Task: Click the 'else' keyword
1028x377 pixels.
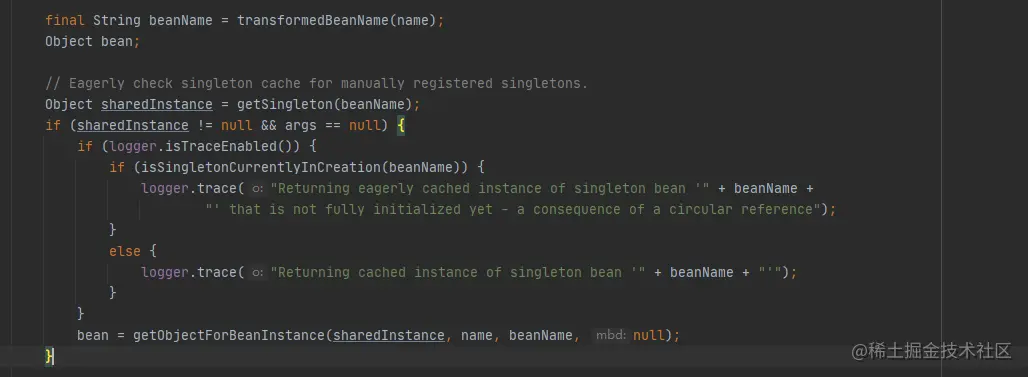Action: [125, 251]
